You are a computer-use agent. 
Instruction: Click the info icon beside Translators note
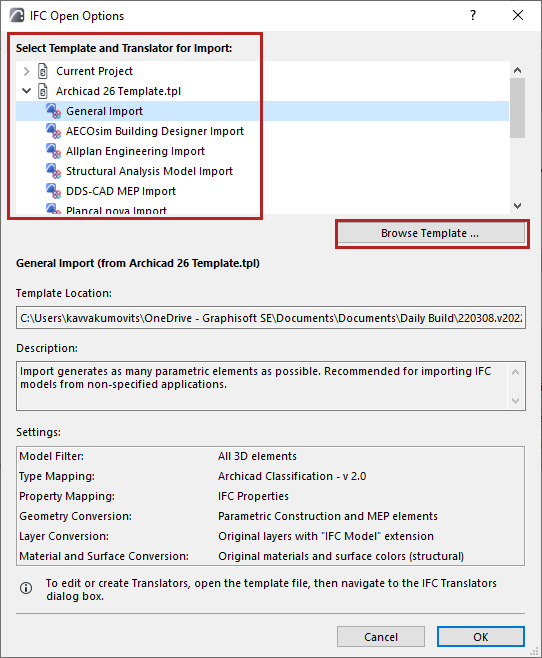point(26,588)
